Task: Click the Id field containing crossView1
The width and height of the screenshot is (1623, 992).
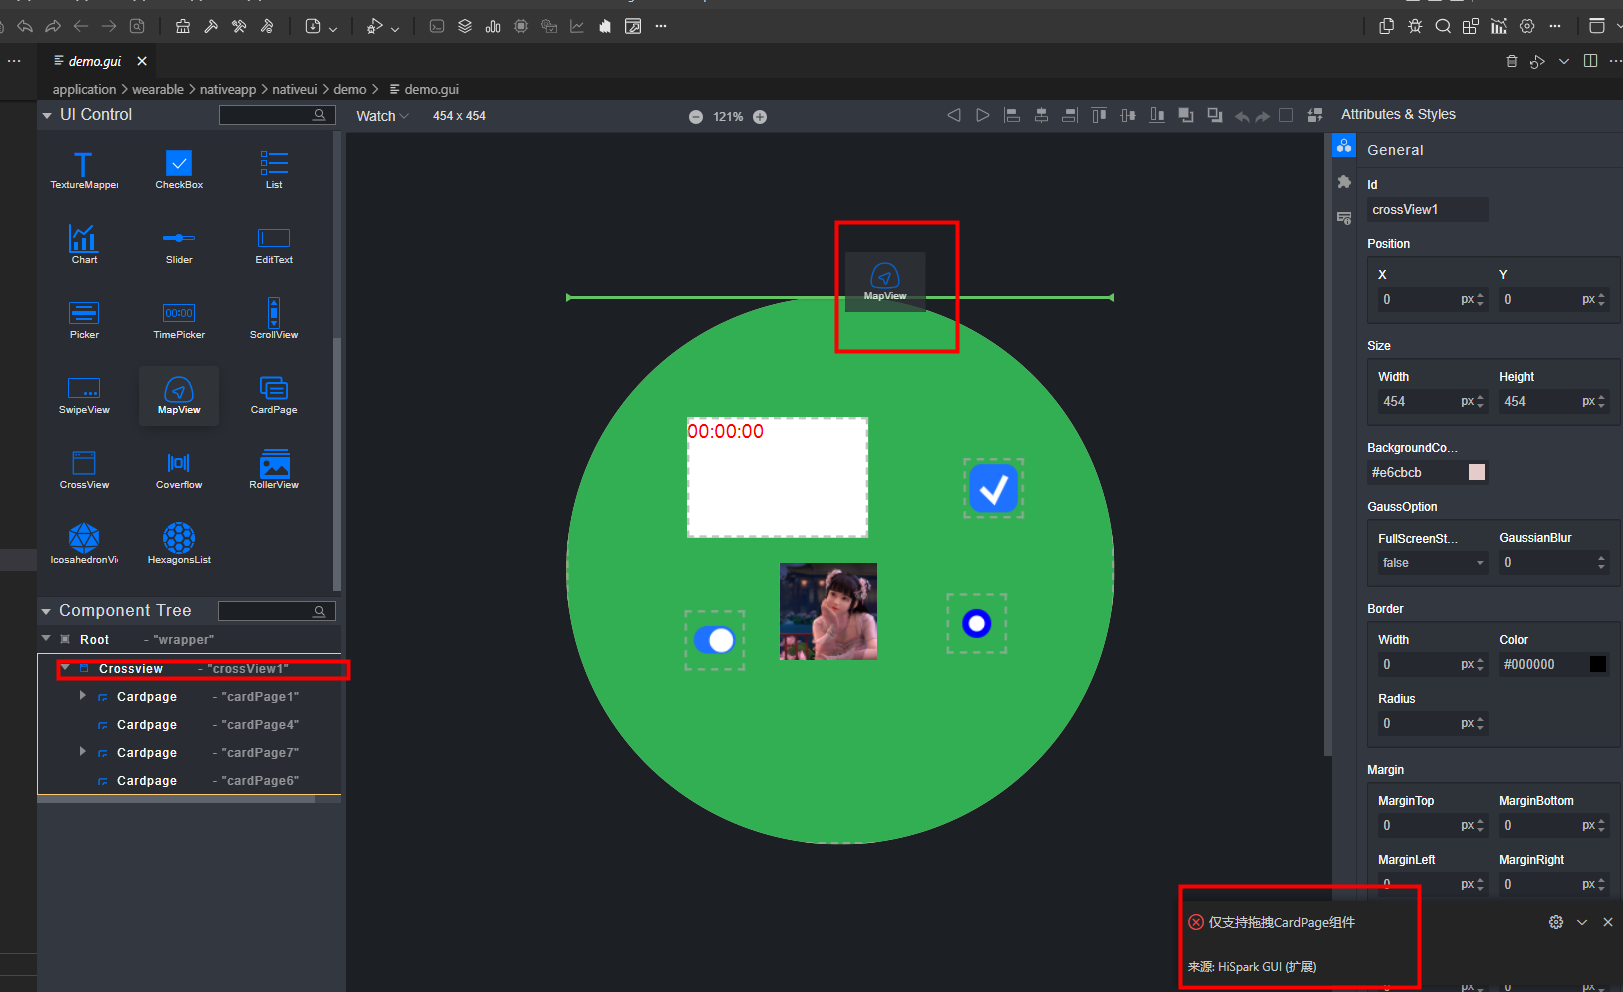Action: (1427, 210)
